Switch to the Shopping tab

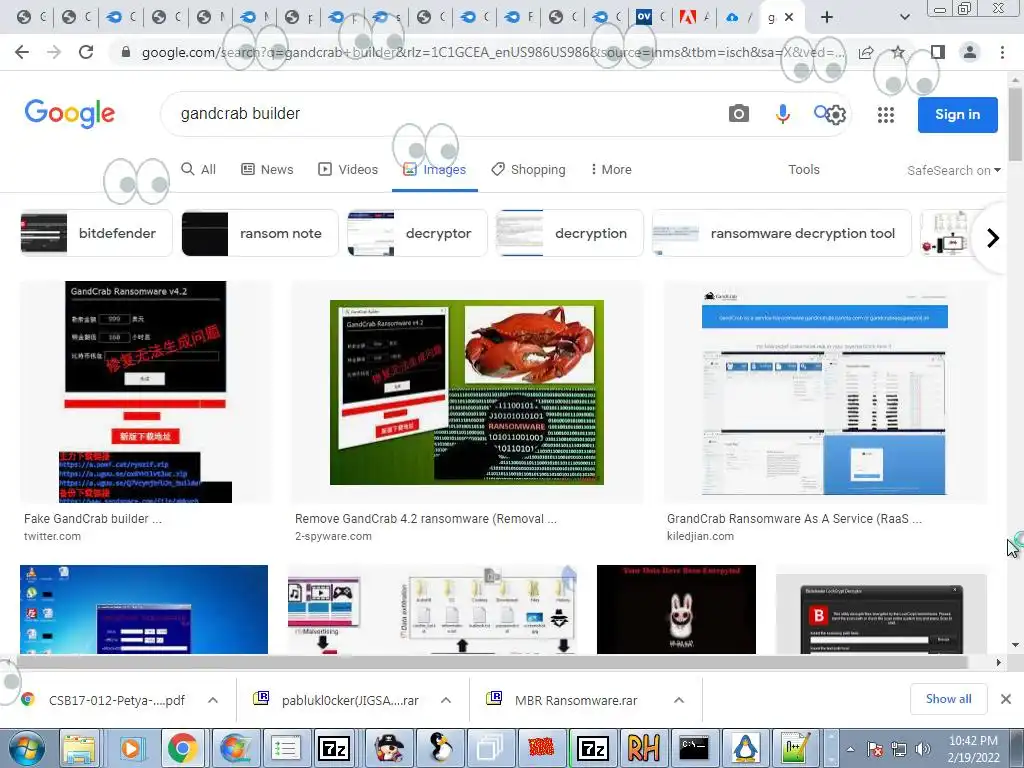coord(528,169)
